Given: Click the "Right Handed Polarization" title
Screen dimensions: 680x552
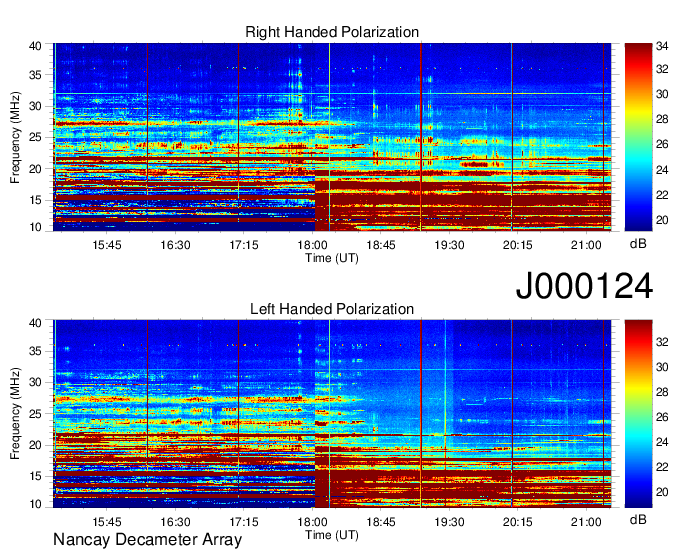Looking at the screenshot, I should click(332, 32).
